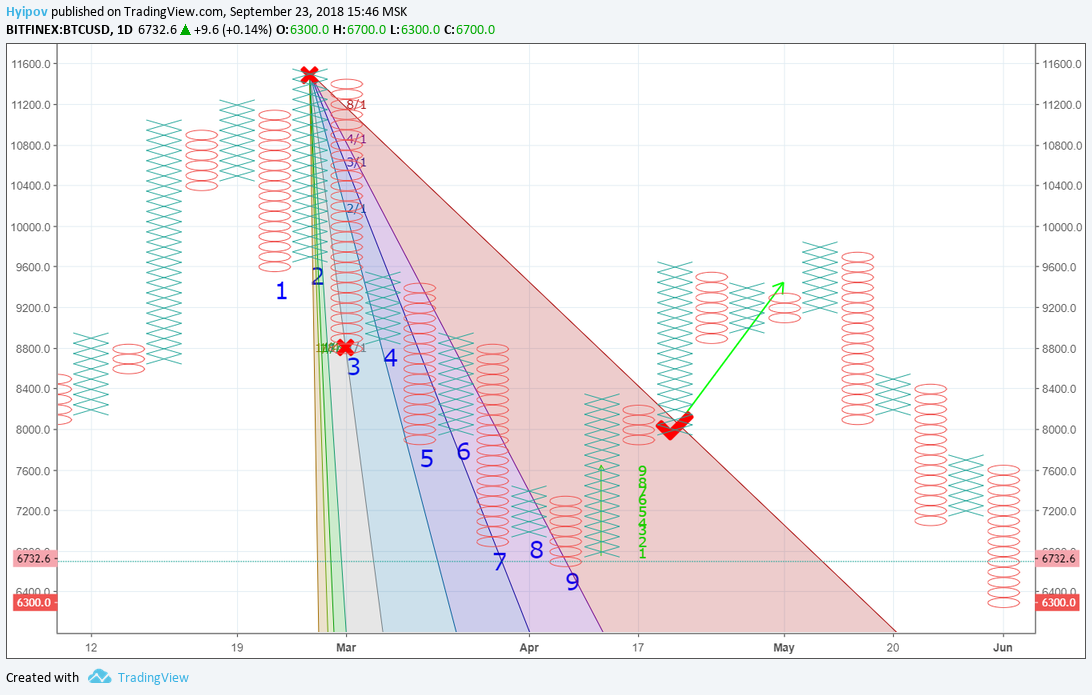Click the 7200.0 label on left price axis
Viewport: 1092px width, 695px height.
click(x=33, y=511)
